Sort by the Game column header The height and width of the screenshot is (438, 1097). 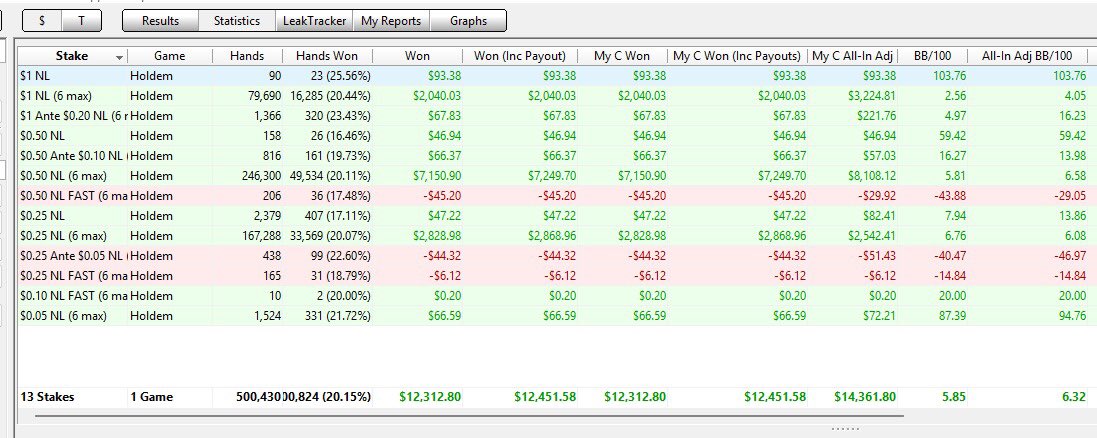click(170, 56)
